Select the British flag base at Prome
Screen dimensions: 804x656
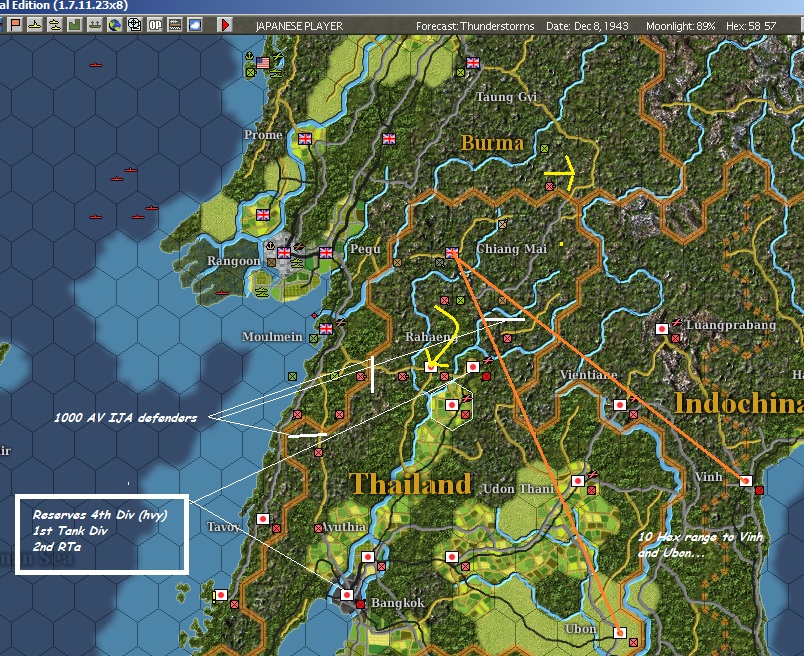(x=305, y=138)
